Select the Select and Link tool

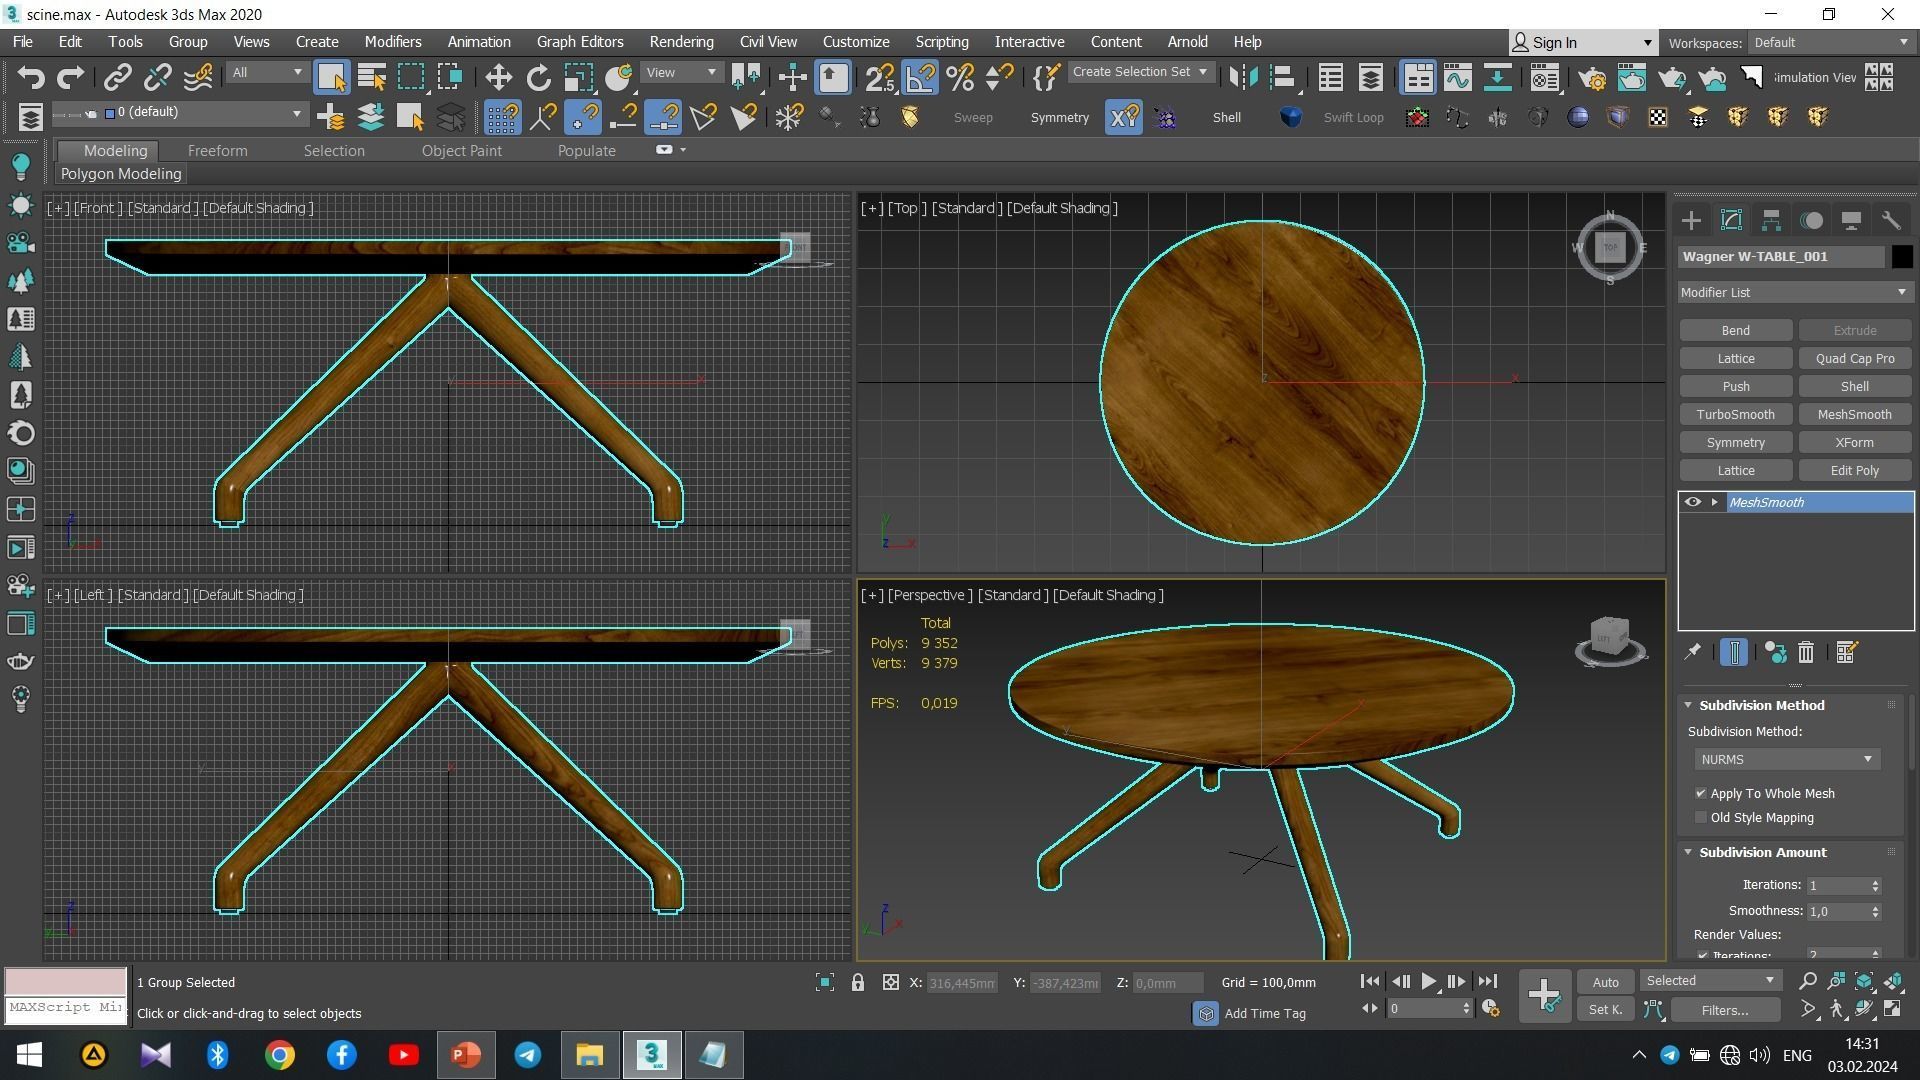click(118, 77)
